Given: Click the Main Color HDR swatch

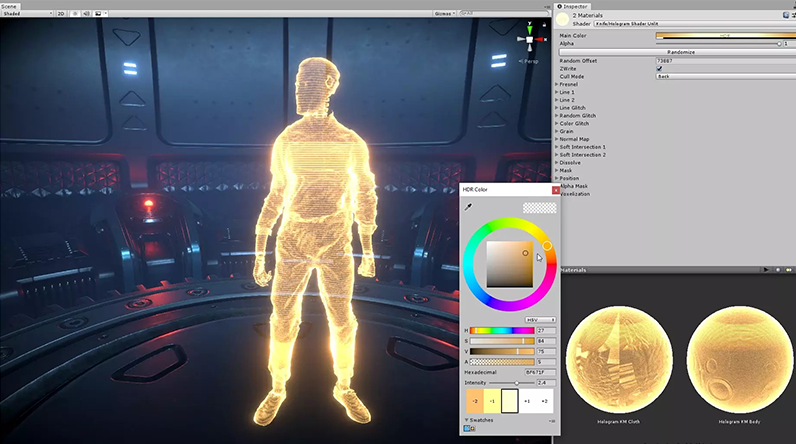Looking at the screenshot, I should (x=726, y=36).
